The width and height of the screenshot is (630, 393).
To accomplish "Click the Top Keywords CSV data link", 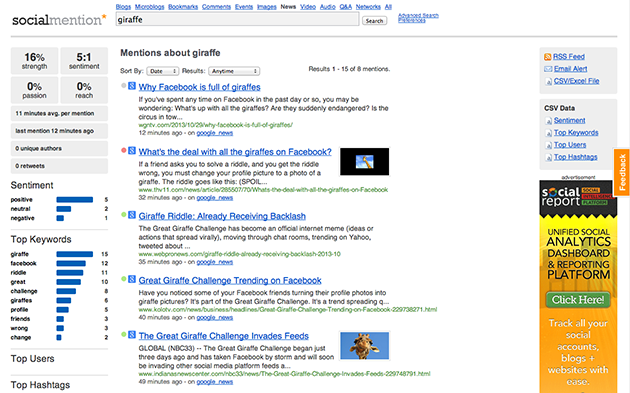I will 576,132.
